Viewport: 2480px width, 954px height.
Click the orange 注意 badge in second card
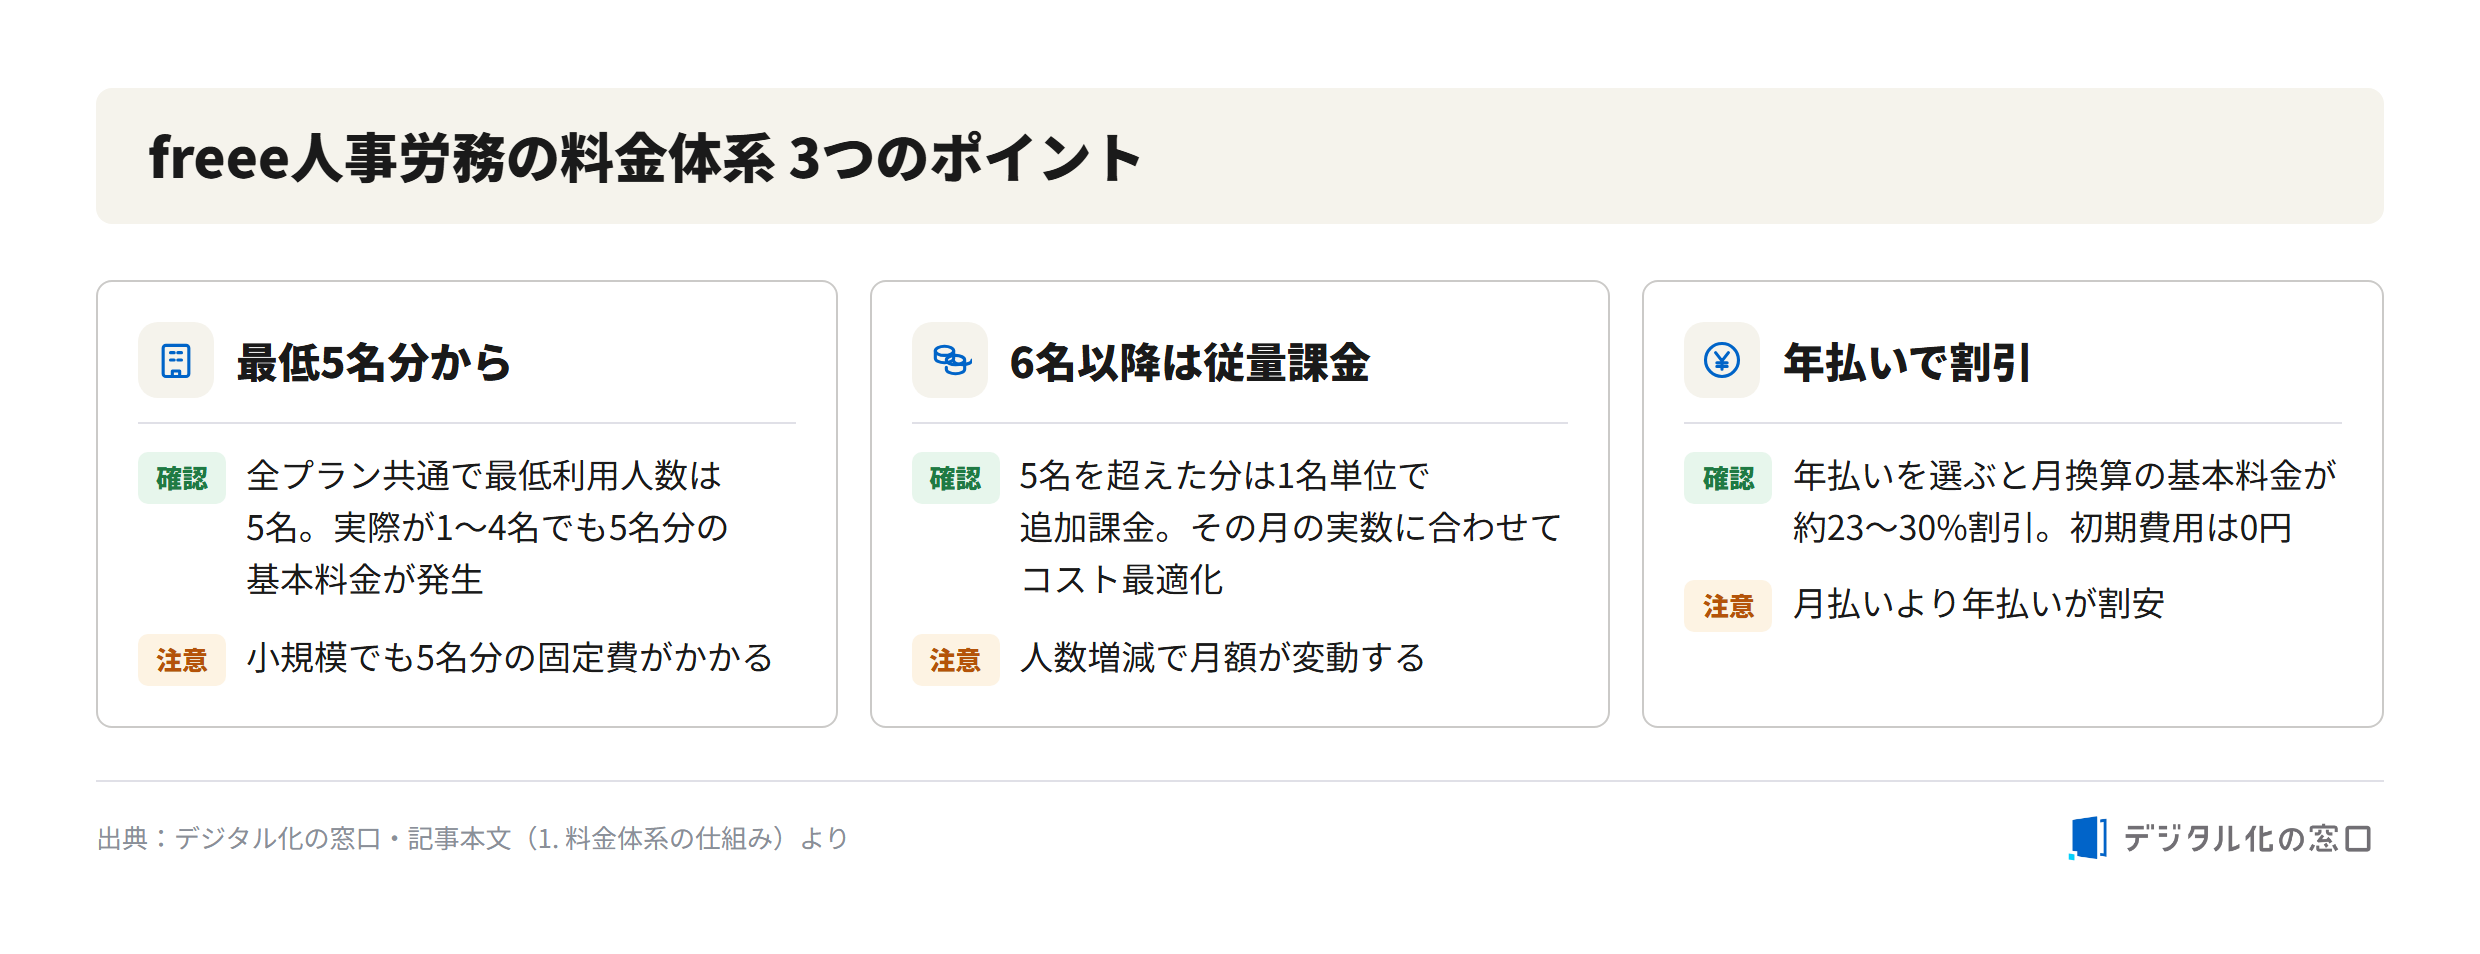pos(956,660)
